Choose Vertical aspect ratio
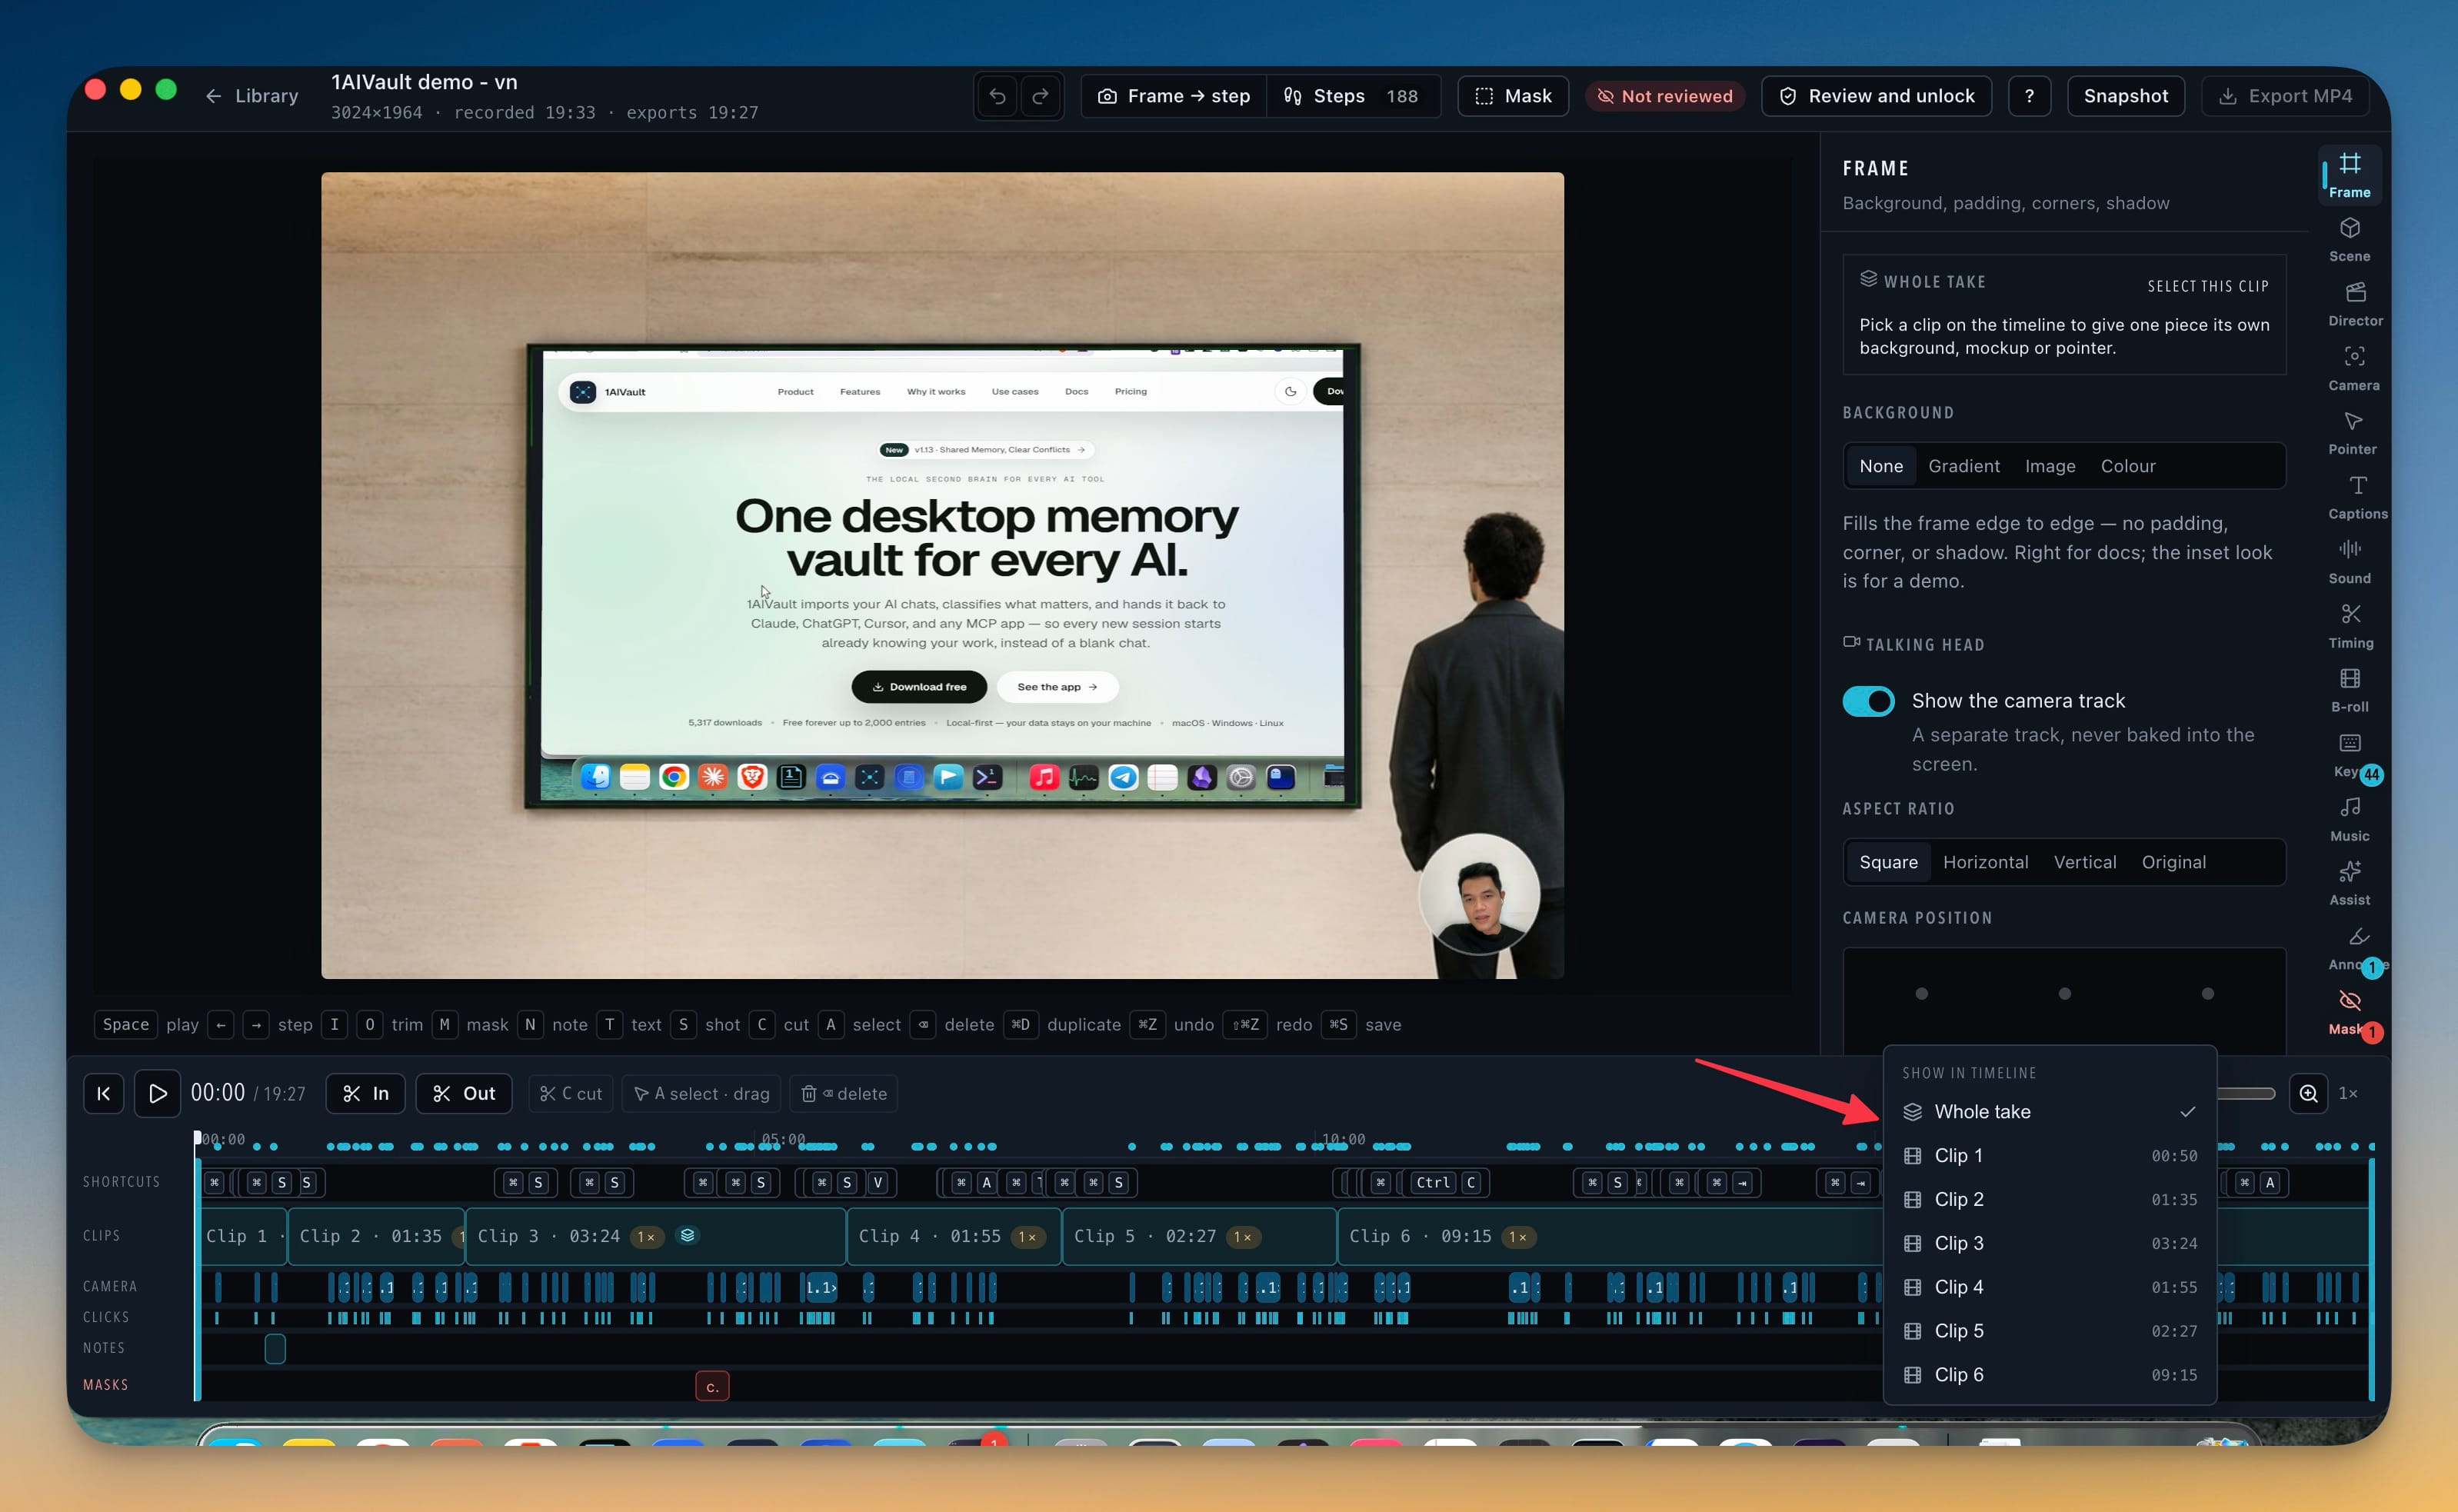The width and height of the screenshot is (2458, 1512). [2085, 862]
